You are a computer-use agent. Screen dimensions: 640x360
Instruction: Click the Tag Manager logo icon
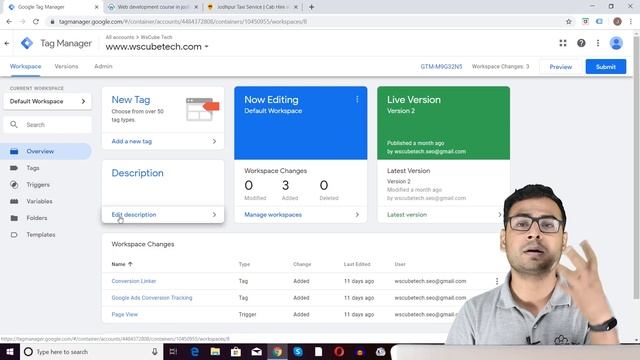click(x=27, y=43)
